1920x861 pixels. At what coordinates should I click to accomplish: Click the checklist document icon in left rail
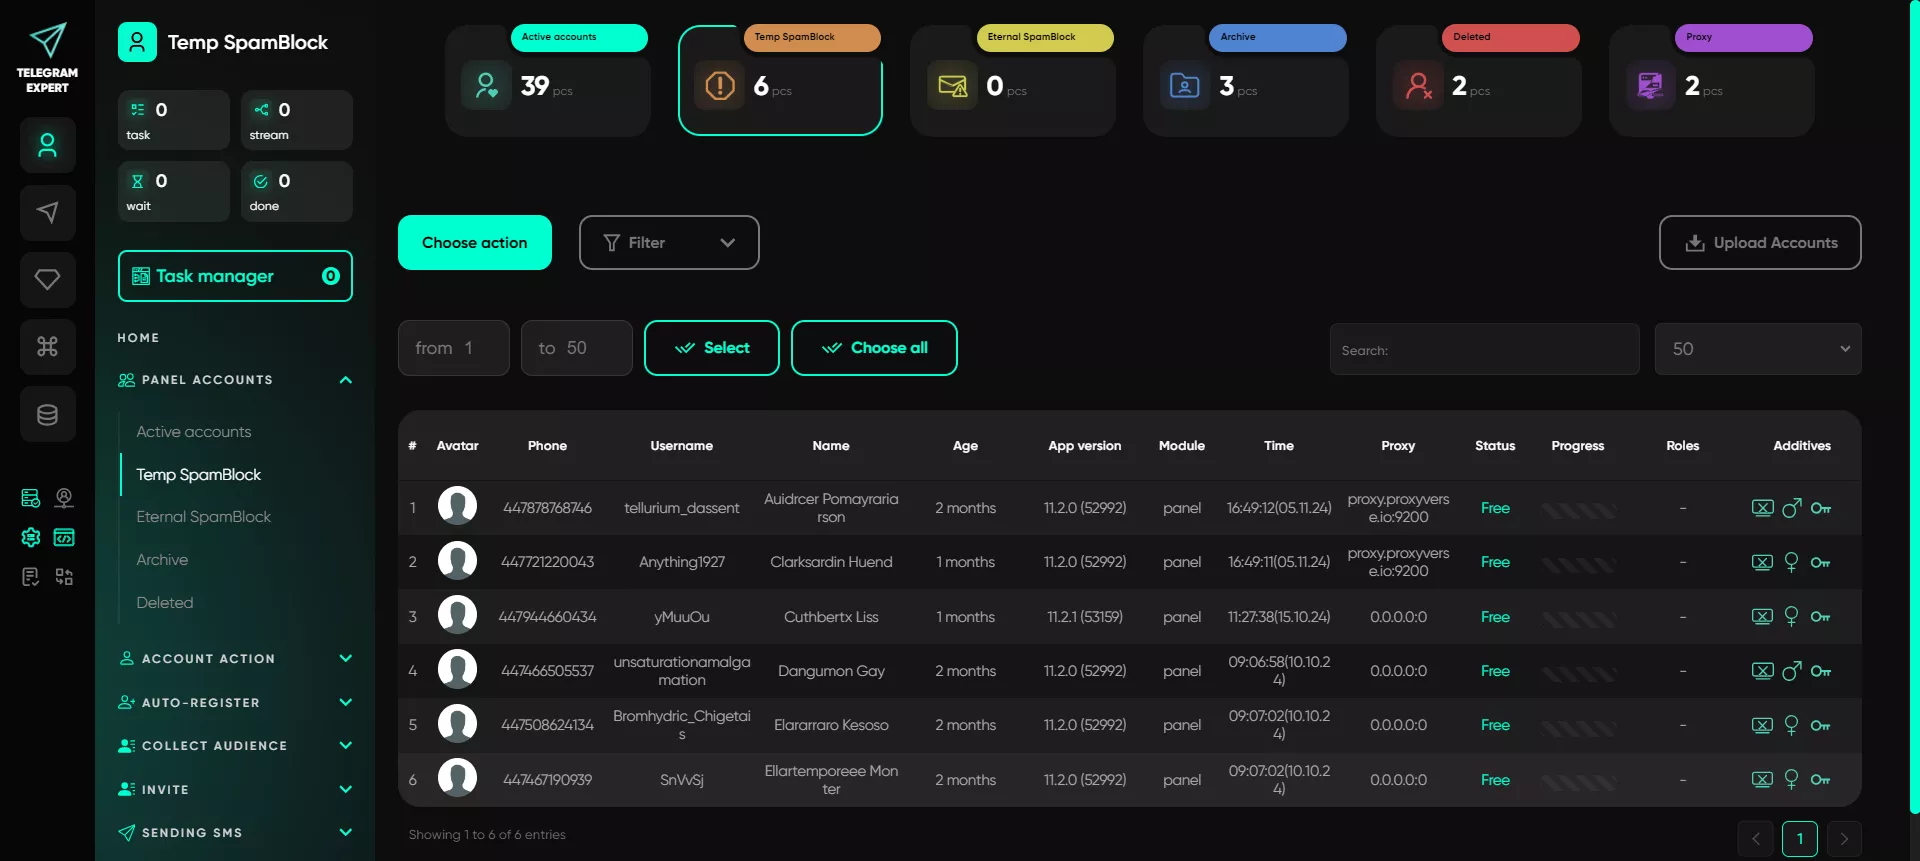[x=31, y=576]
